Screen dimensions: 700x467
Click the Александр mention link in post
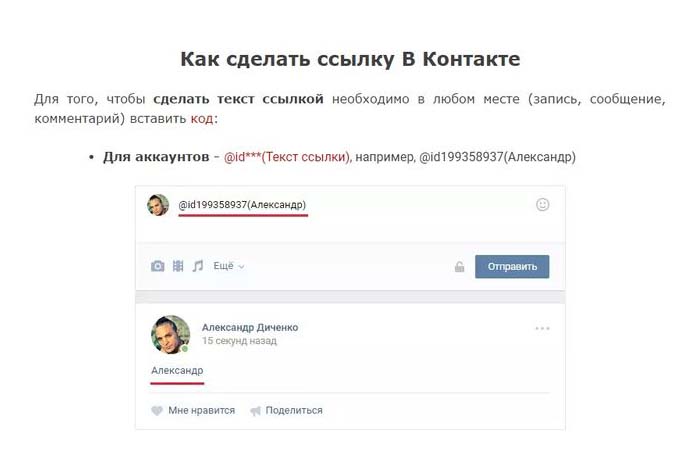click(x=177, y=371)
